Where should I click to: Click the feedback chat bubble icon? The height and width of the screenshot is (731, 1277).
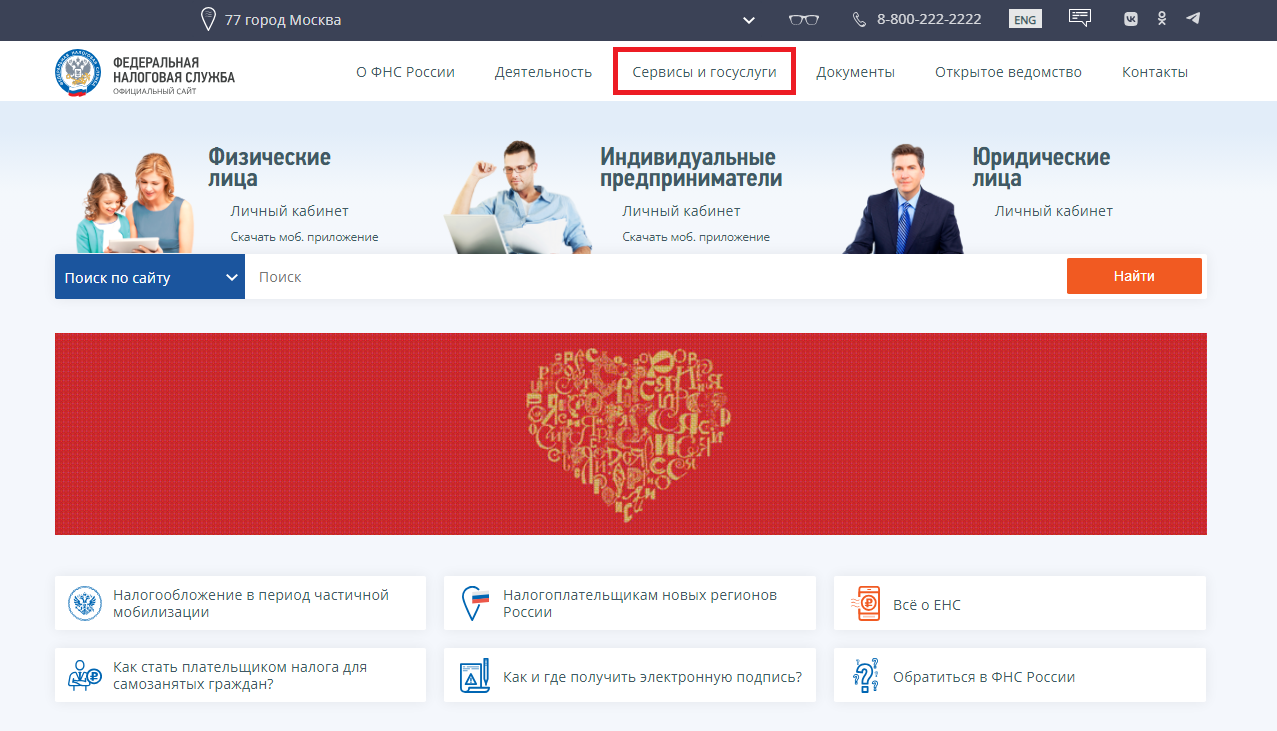tap(1079, 19)
